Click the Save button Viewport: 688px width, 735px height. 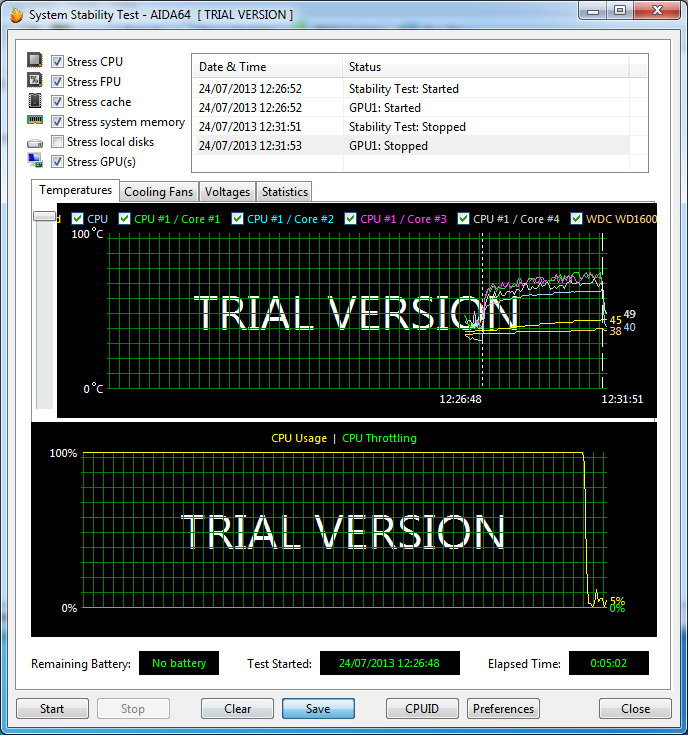(318, 709)
